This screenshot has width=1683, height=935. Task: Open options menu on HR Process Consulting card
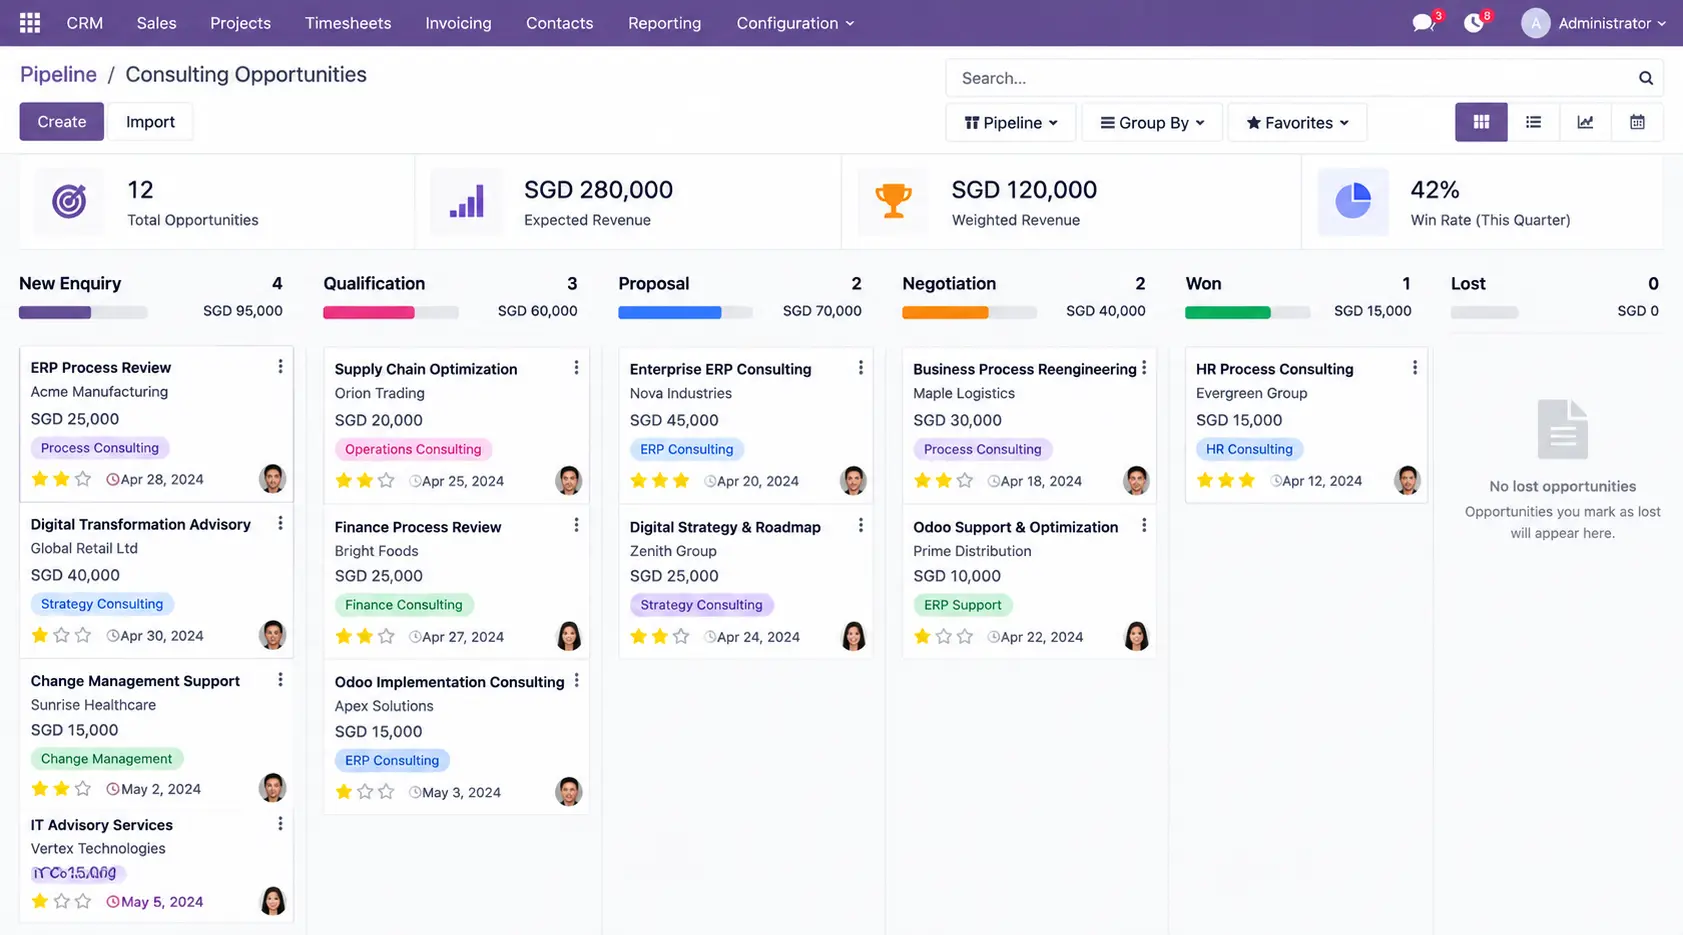1414,368
